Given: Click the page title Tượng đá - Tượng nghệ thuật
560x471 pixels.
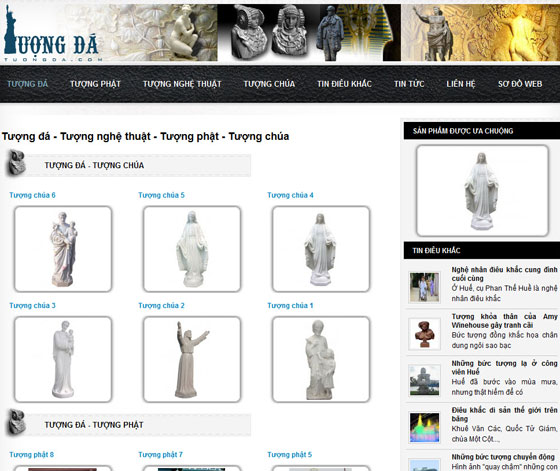Looking at the screenshot, I should pyautogui.click(x=145, y=136).
